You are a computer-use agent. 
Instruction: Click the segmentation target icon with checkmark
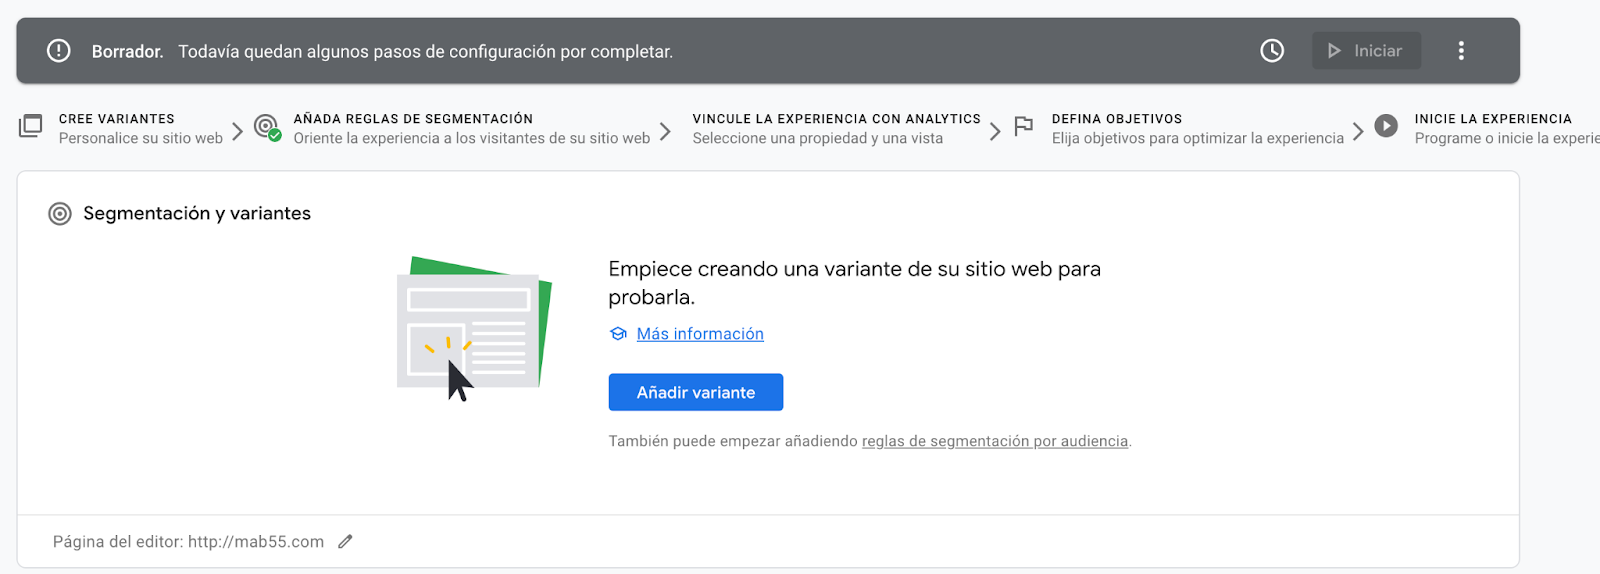[266, 127]
